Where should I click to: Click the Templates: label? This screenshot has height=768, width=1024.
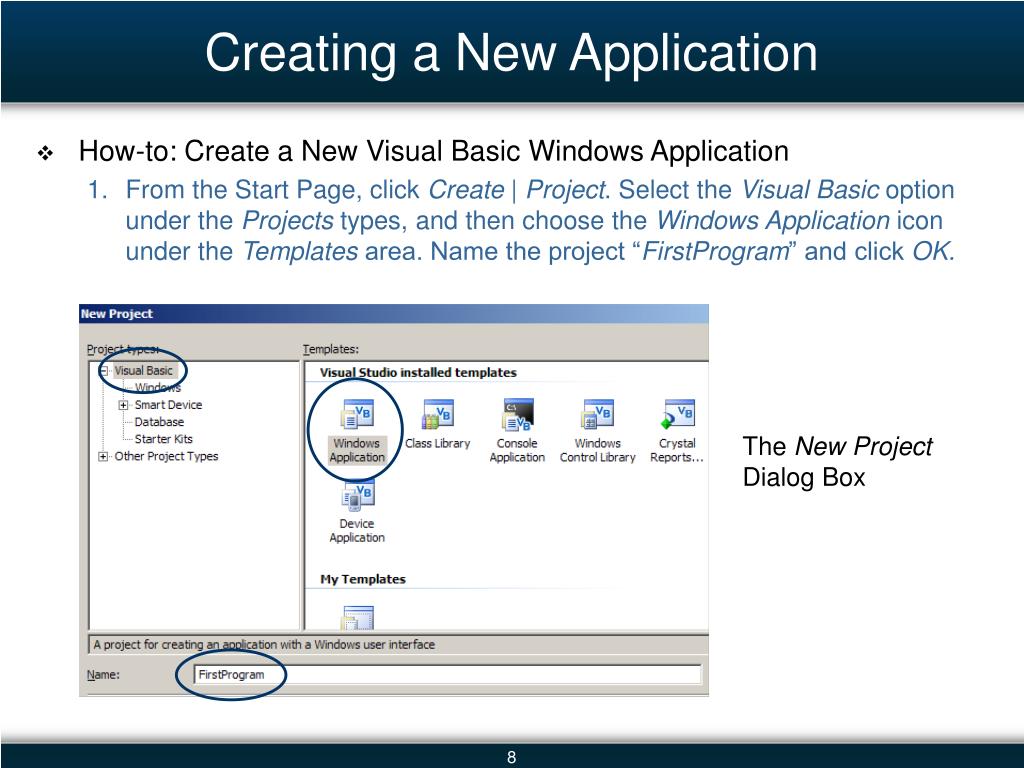(330, 349)
